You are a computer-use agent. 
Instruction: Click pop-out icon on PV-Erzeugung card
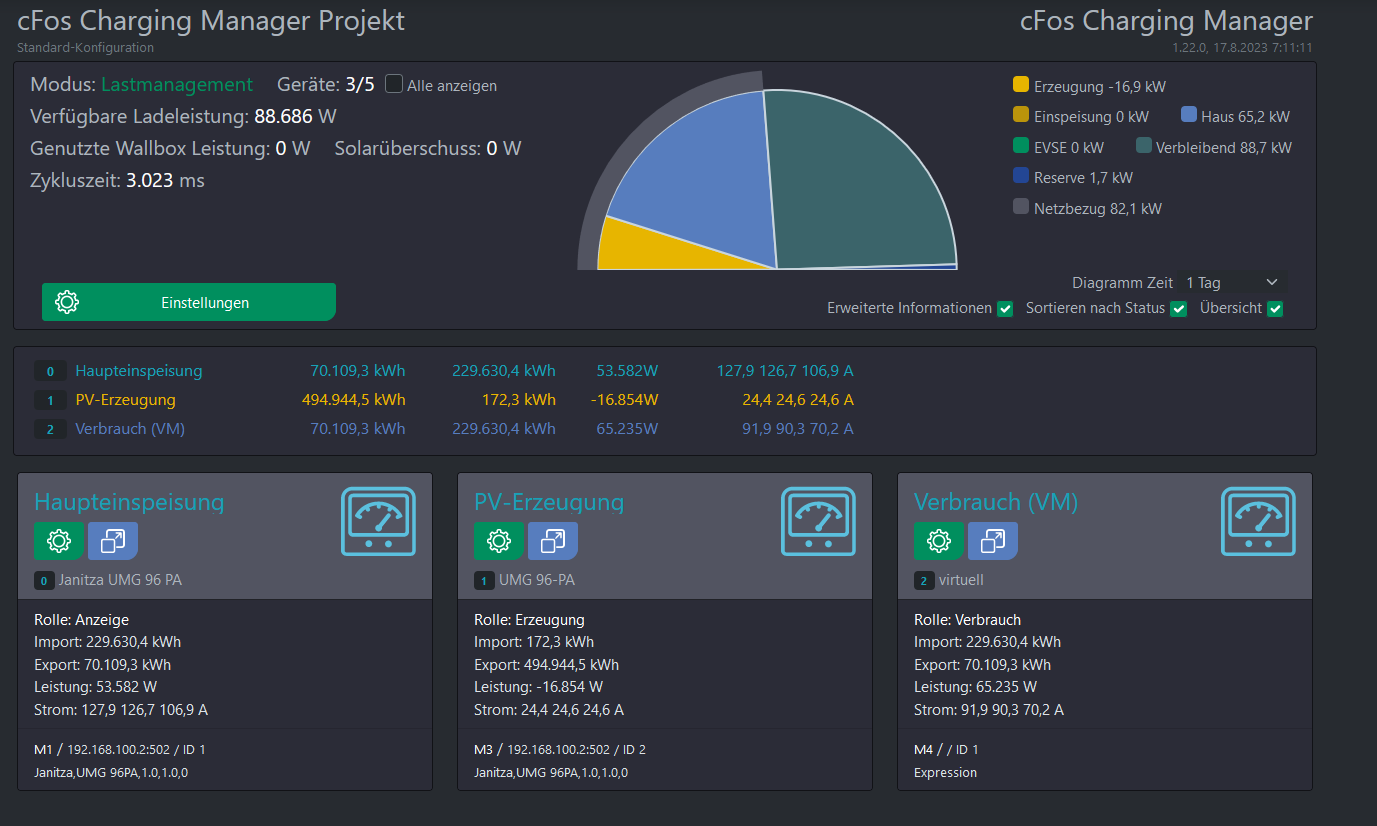pyautogui.click(x=553, y=541)
